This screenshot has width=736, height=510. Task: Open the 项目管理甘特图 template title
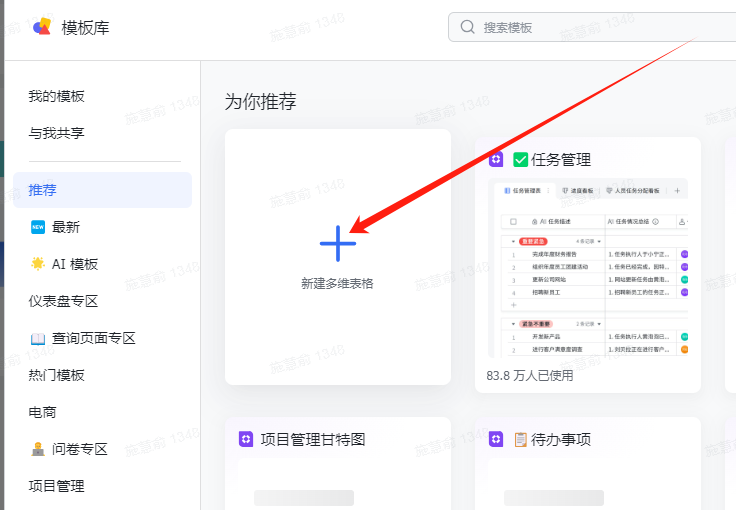[313, 440]
